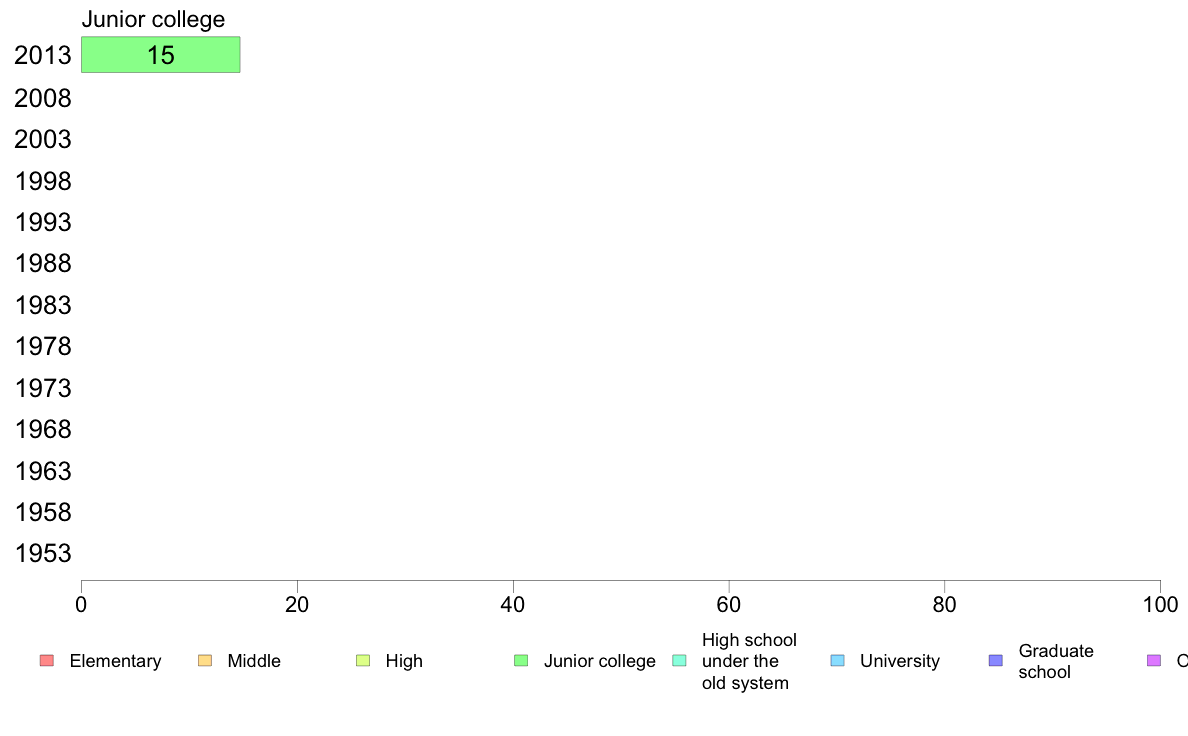Image resolution: width=1188 pixels, height=736 pixels.
Task: Click the 40 tick on the x-axis
Action: click(513, 604)
